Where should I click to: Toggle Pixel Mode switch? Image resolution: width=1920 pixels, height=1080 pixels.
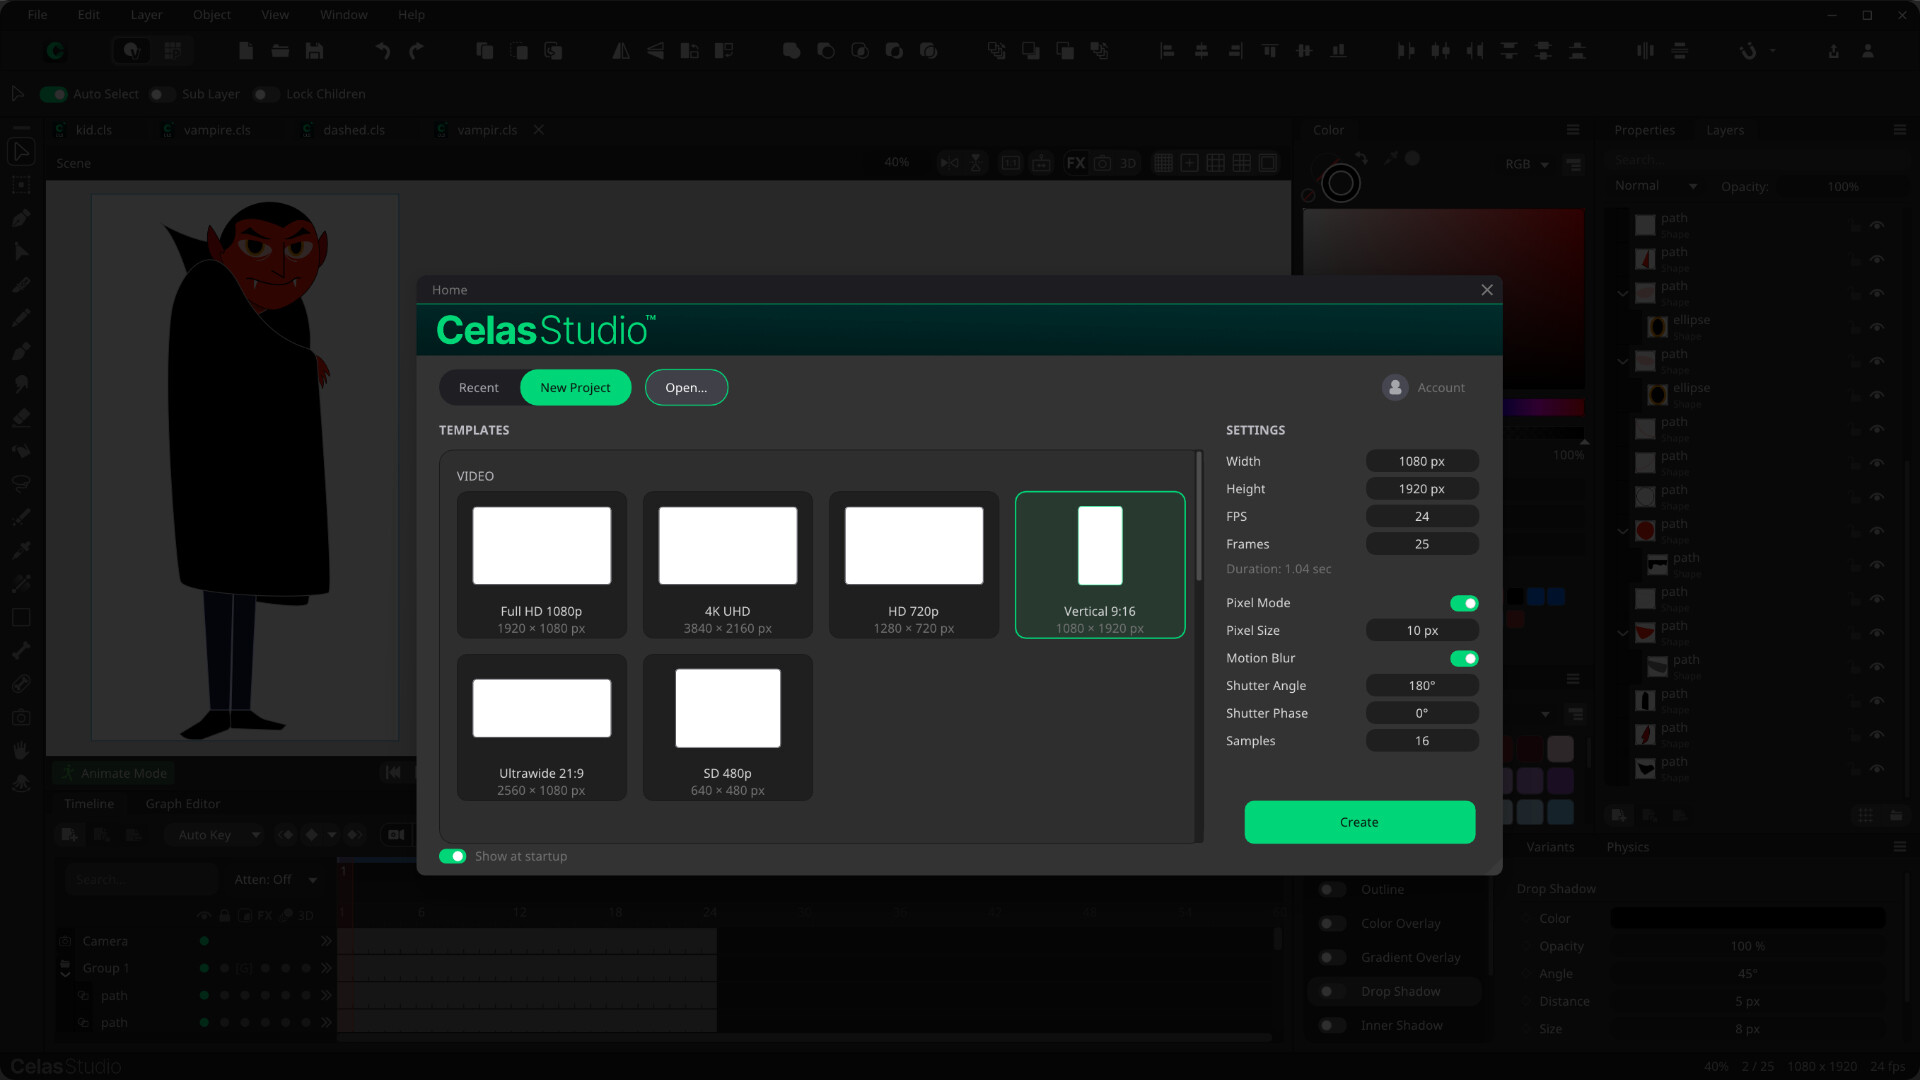[x=1464, y=603]
